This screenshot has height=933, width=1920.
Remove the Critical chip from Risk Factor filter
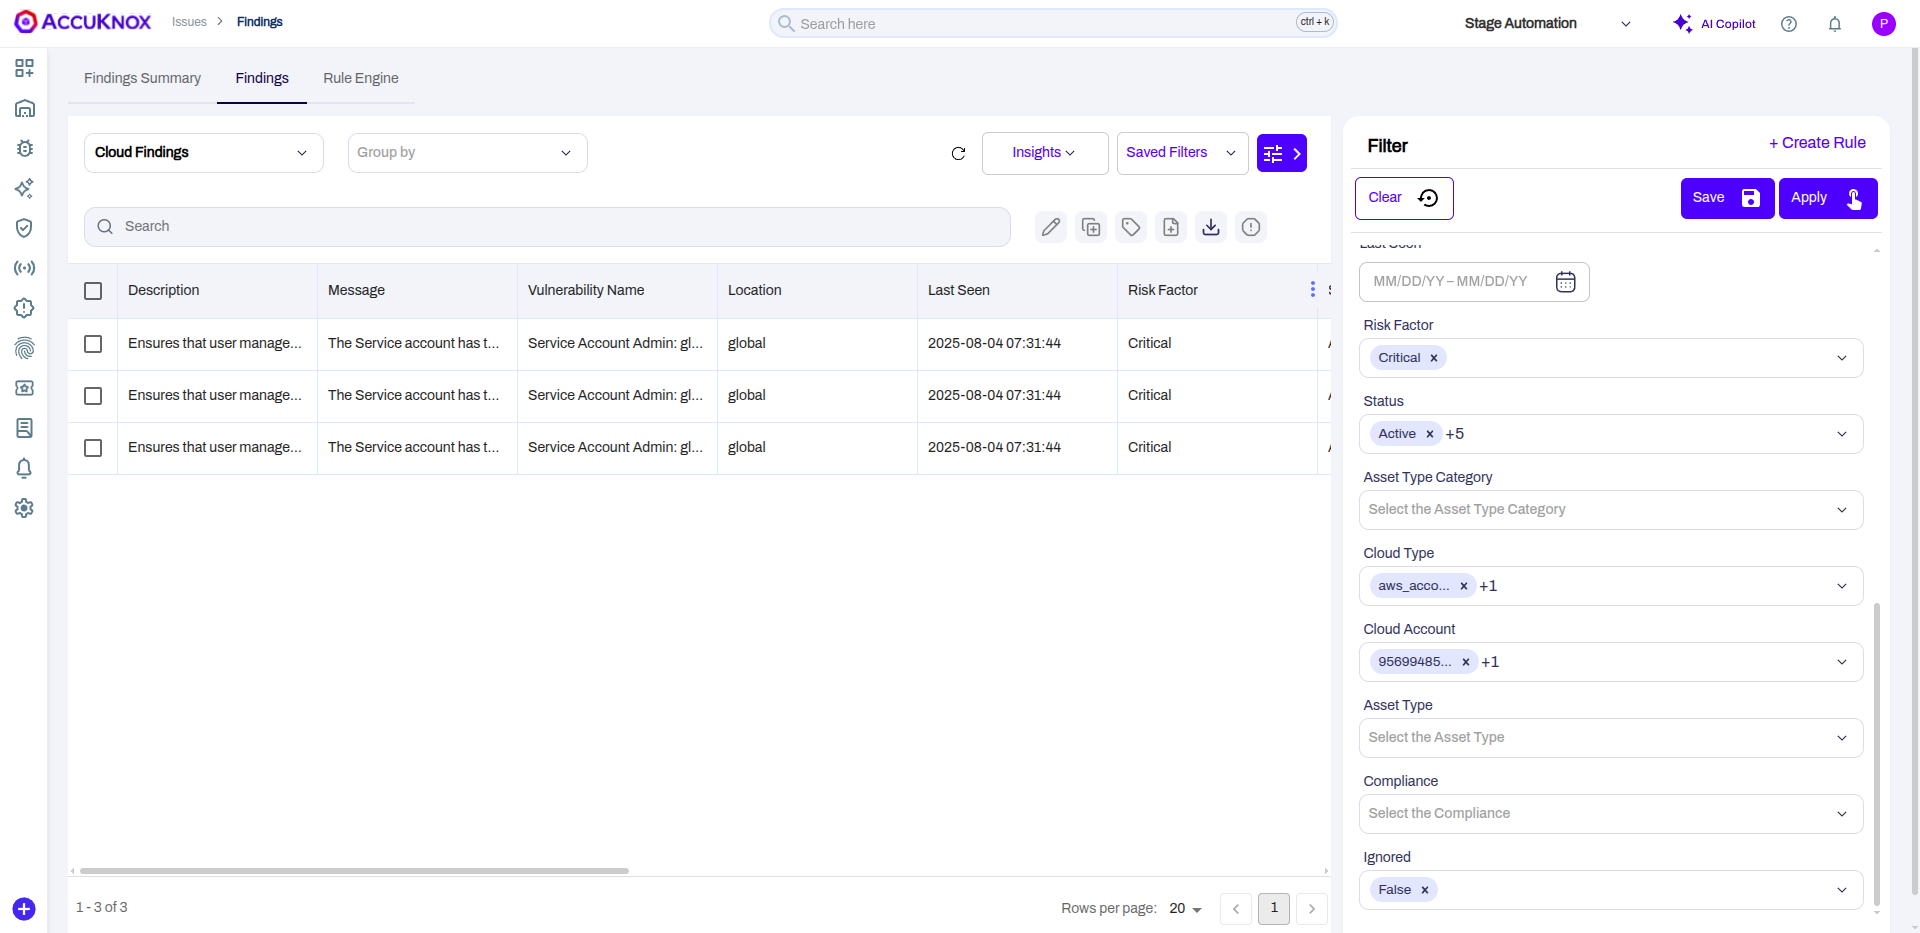(1434, 357)
